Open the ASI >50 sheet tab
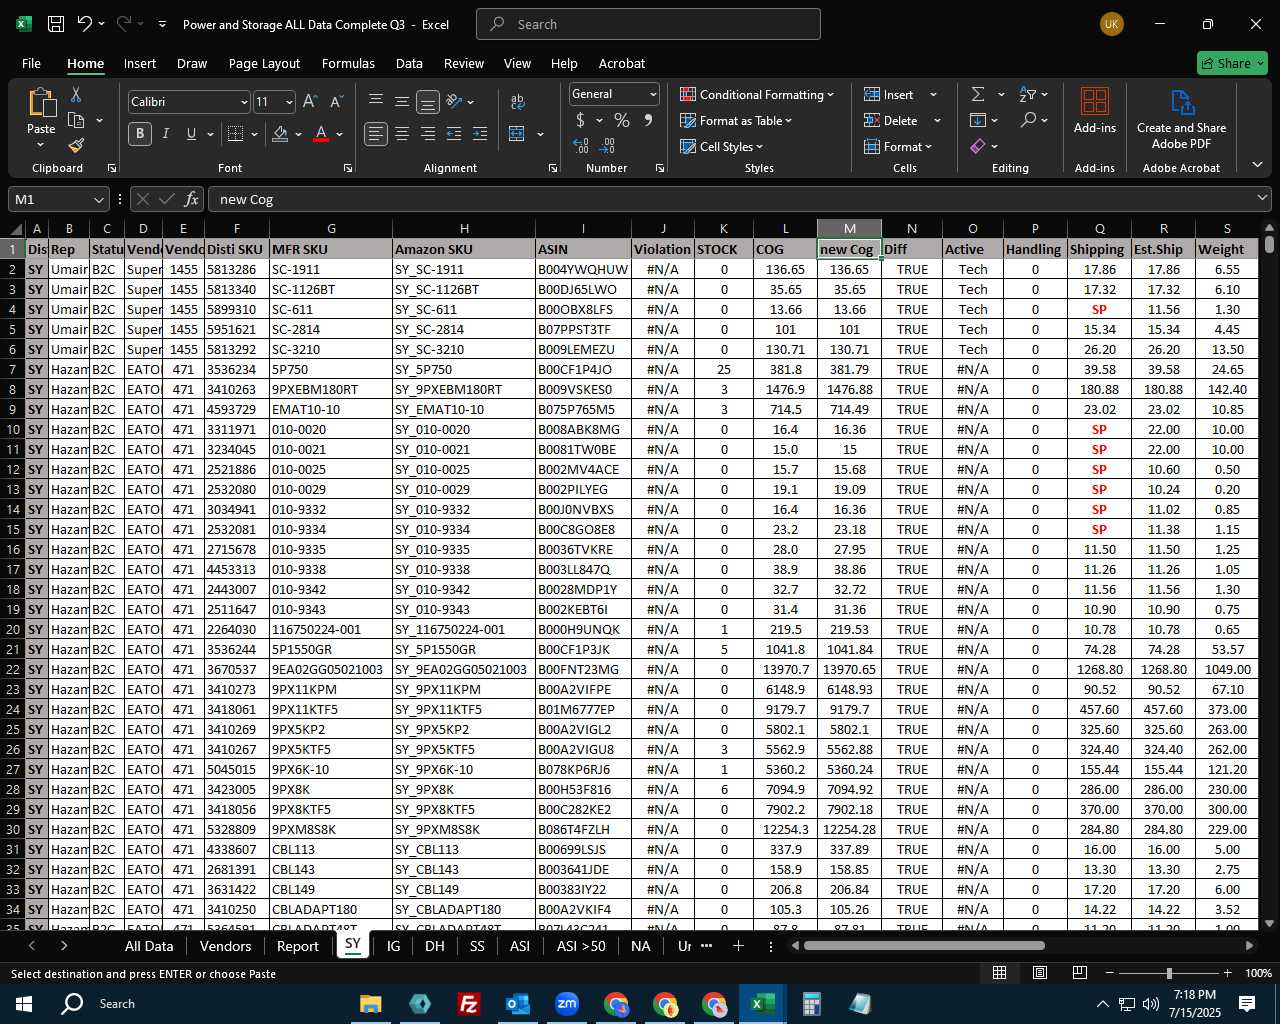This screenshot has height=1024, width=1280. 581,946
